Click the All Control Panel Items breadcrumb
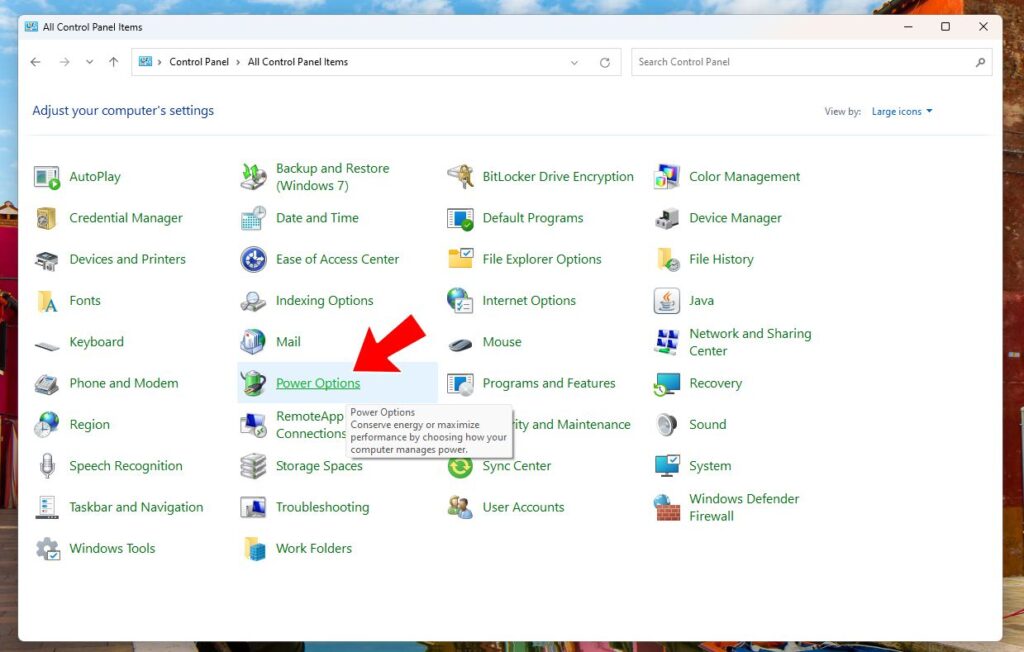Viewport: 1024px width, 652px height. coord(298,62)
